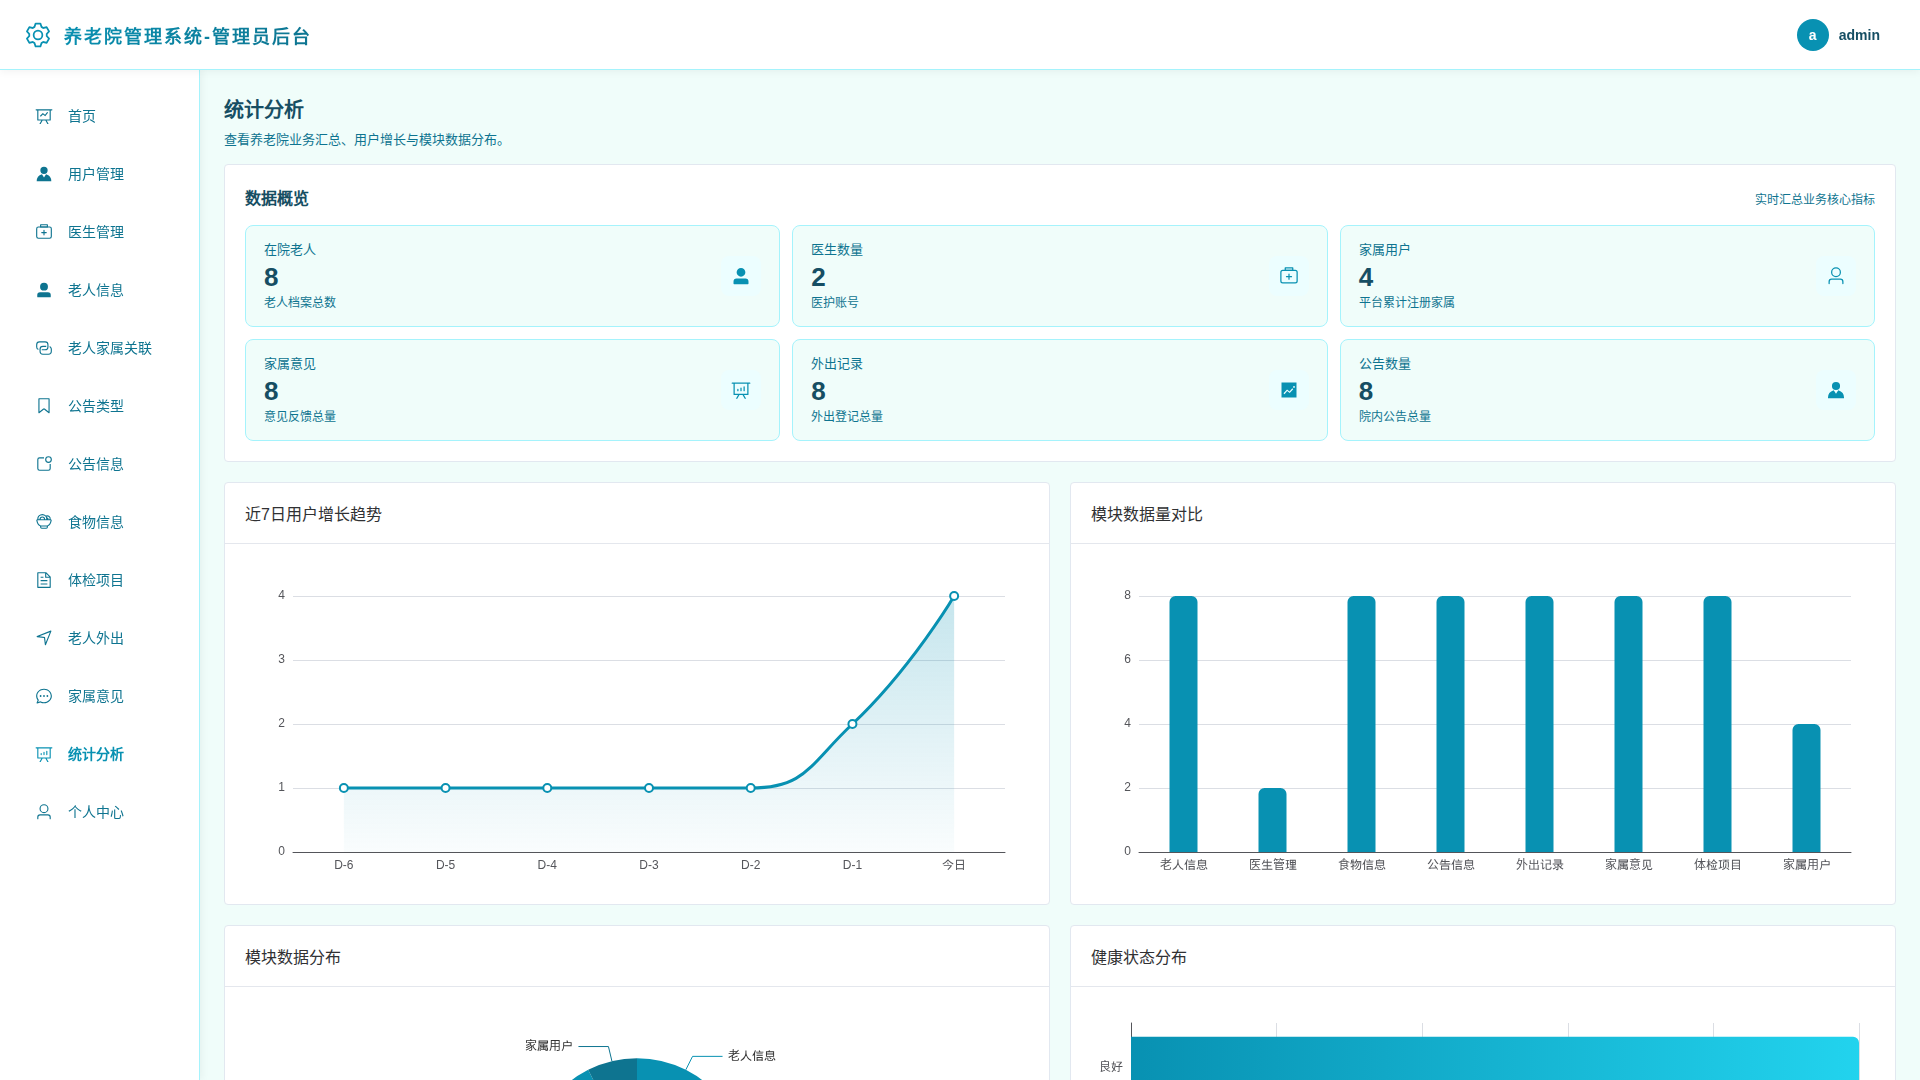Click the 今日 data point on the line chart
The image size is (1920, 1080).
[954, 596]
